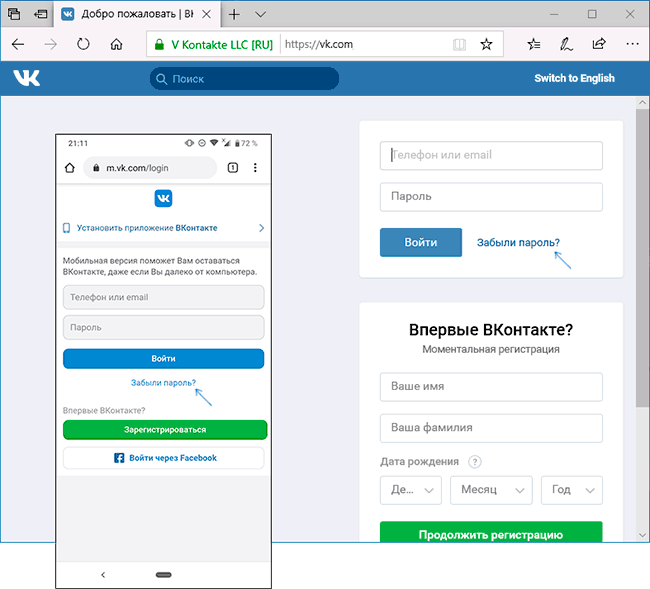Tap the m.vk.com/login address bar
The image size is (650, 589).
tap(150, 168)
